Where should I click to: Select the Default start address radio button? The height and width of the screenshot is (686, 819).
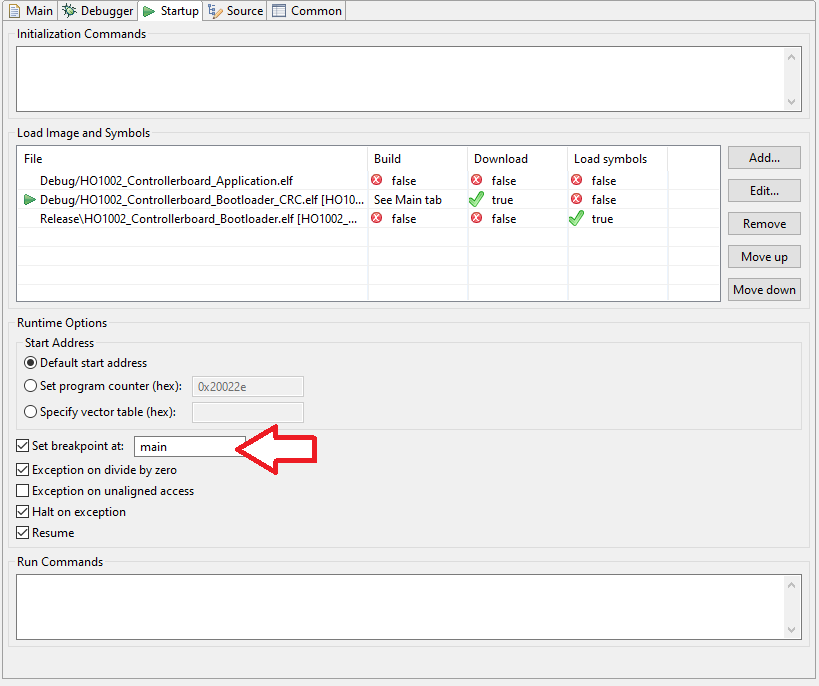click(31, 363)
